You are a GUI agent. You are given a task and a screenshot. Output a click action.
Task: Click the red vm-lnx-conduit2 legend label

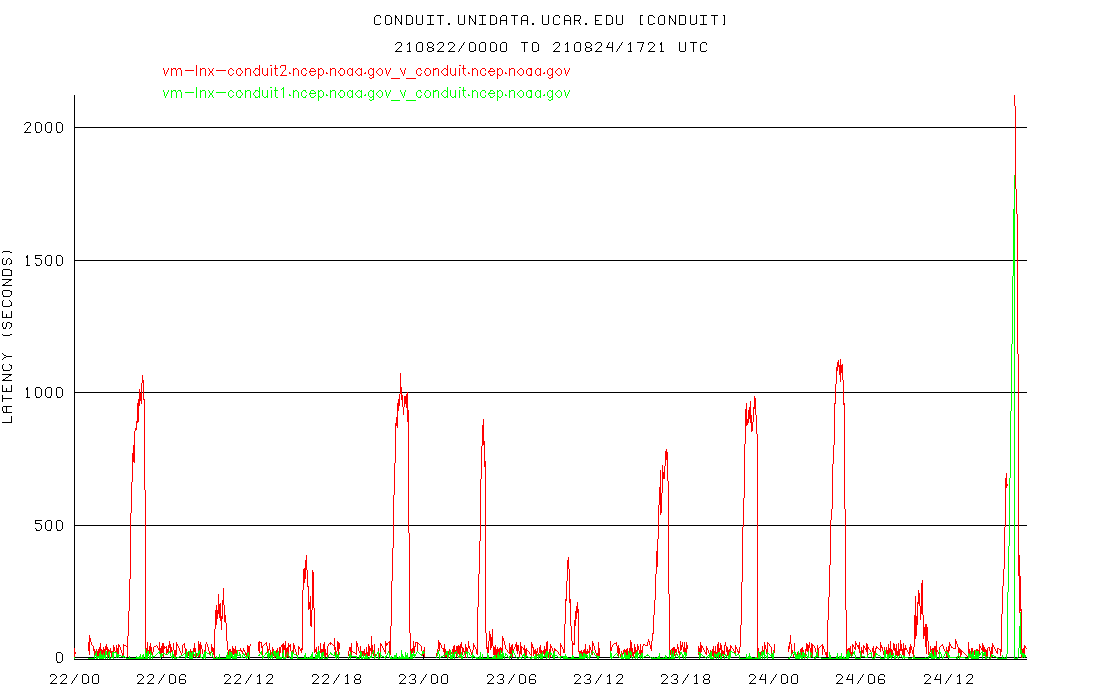(366, 71)
